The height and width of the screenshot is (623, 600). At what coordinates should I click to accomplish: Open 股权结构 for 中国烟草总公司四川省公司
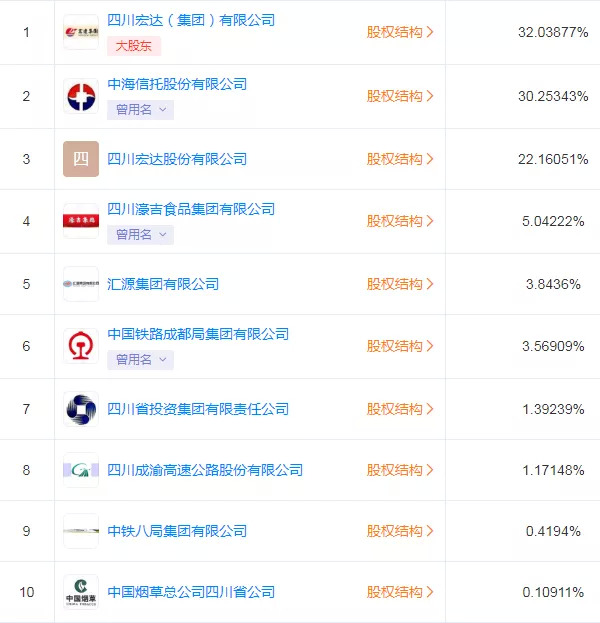[x=400, y=592]
